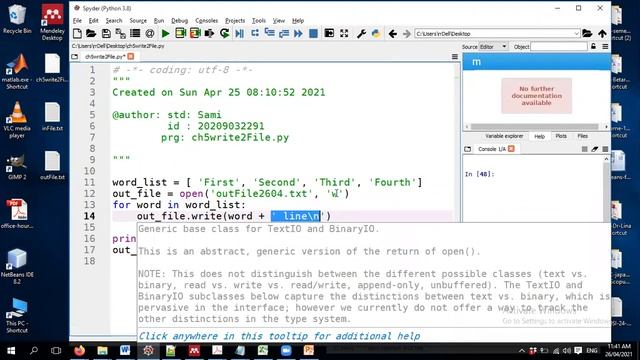This screenshot has height=360, width=640.
Task: Step into function debug icon
Action: click(269, 33)
